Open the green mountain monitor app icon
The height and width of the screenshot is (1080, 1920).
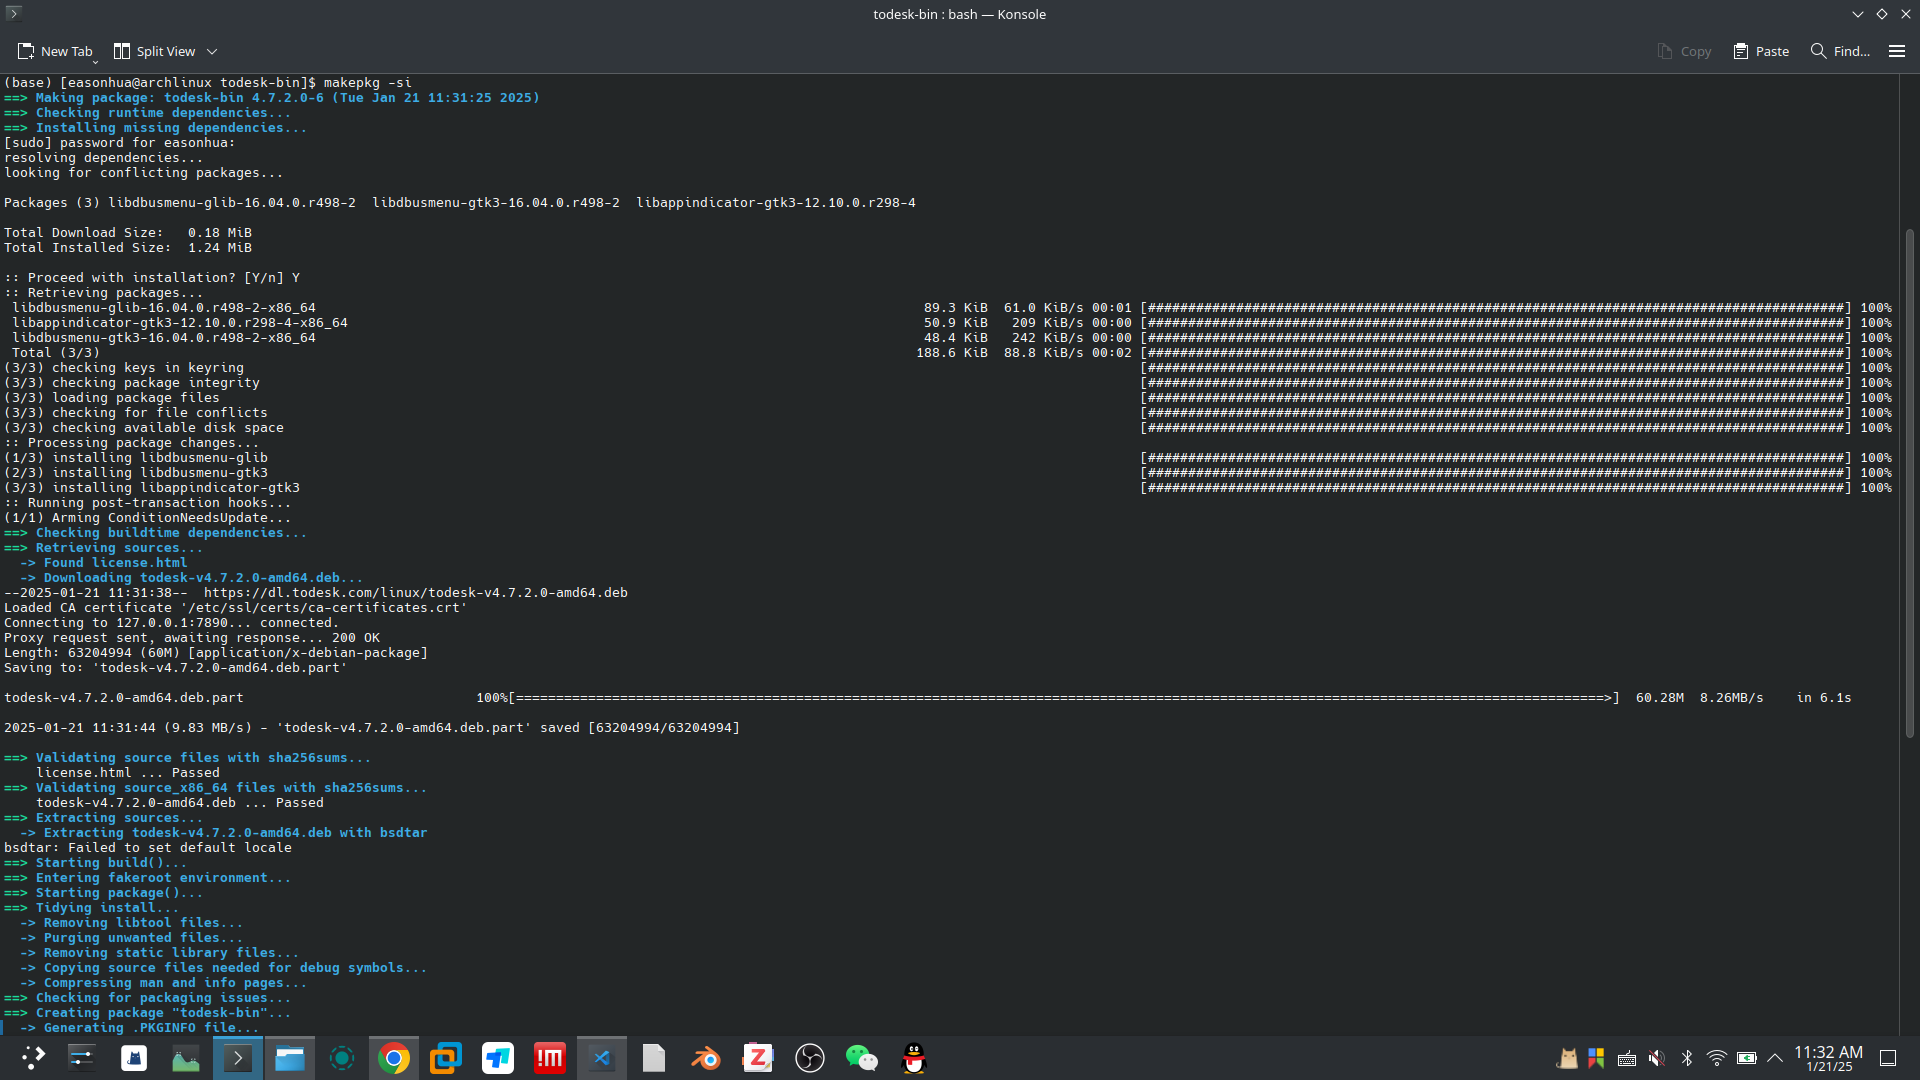[x=186, y=1058]
